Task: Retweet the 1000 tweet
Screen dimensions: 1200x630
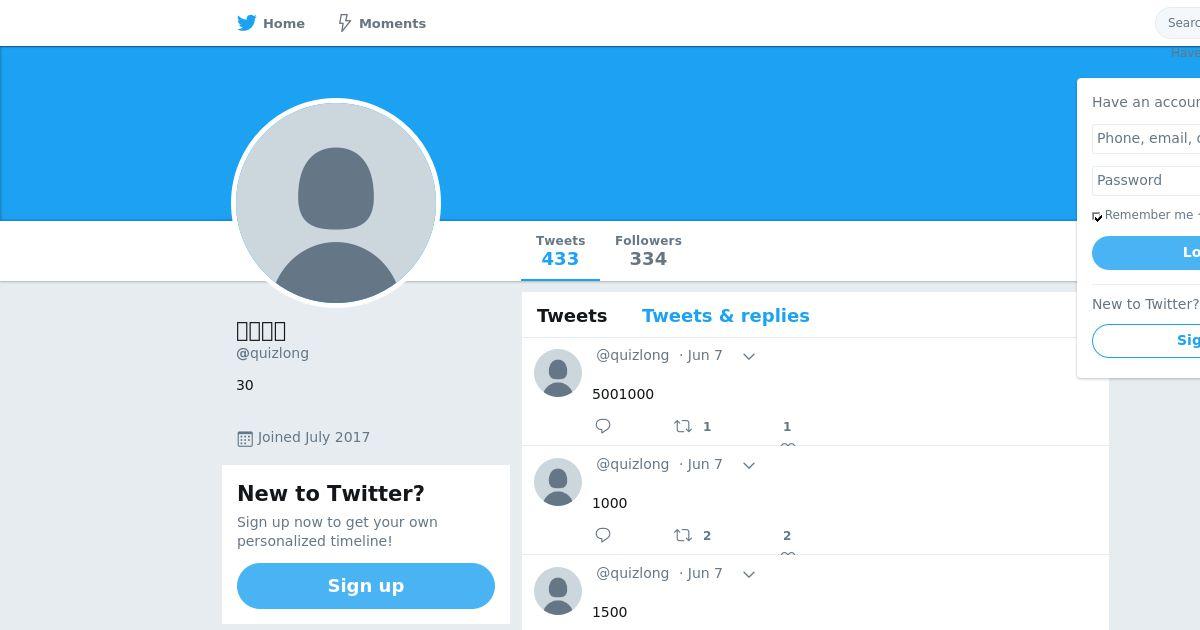Action: pos(683,535)
